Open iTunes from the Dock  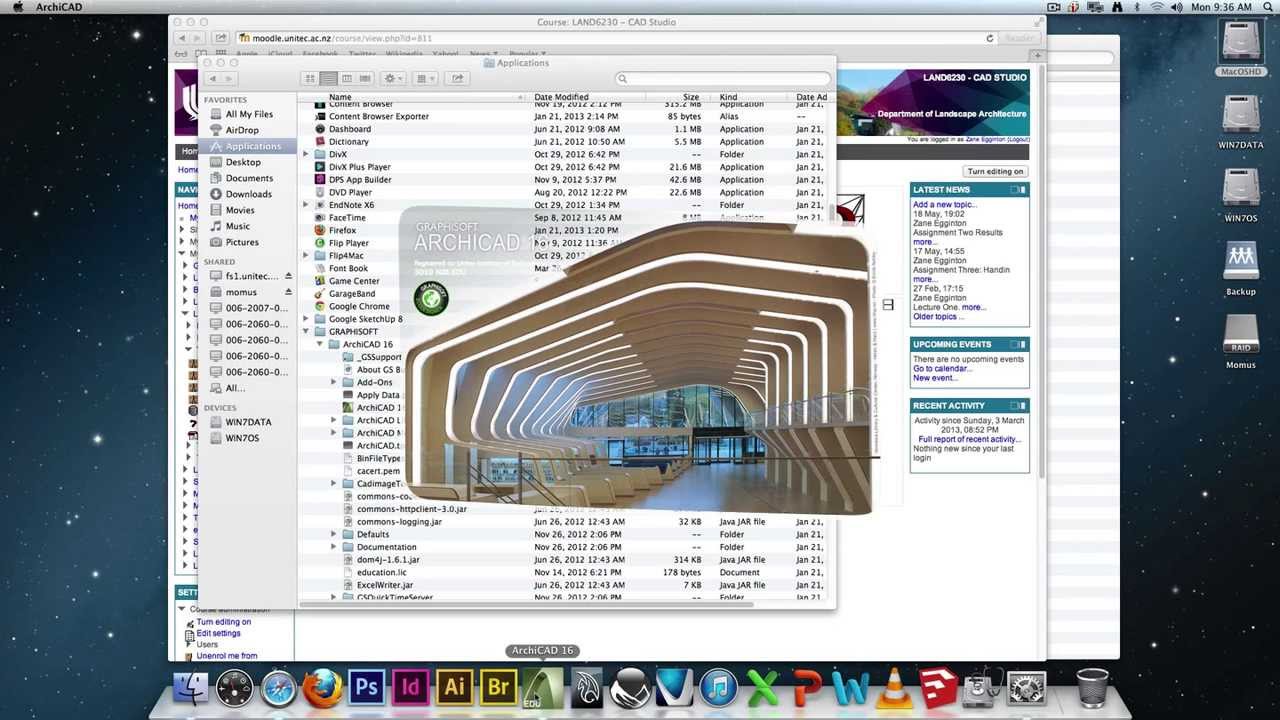[x=718, y=688]
